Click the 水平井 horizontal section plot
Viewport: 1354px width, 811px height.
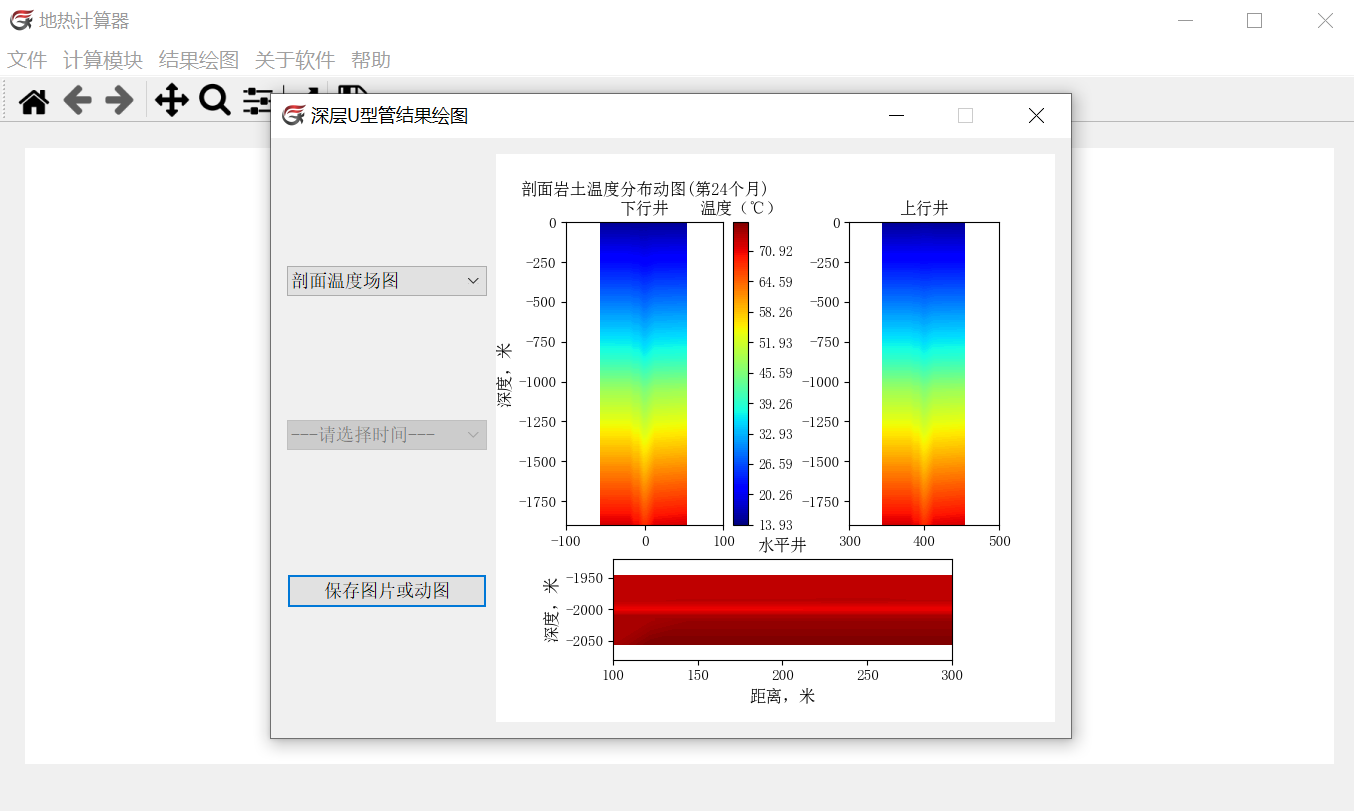point(782,610)
